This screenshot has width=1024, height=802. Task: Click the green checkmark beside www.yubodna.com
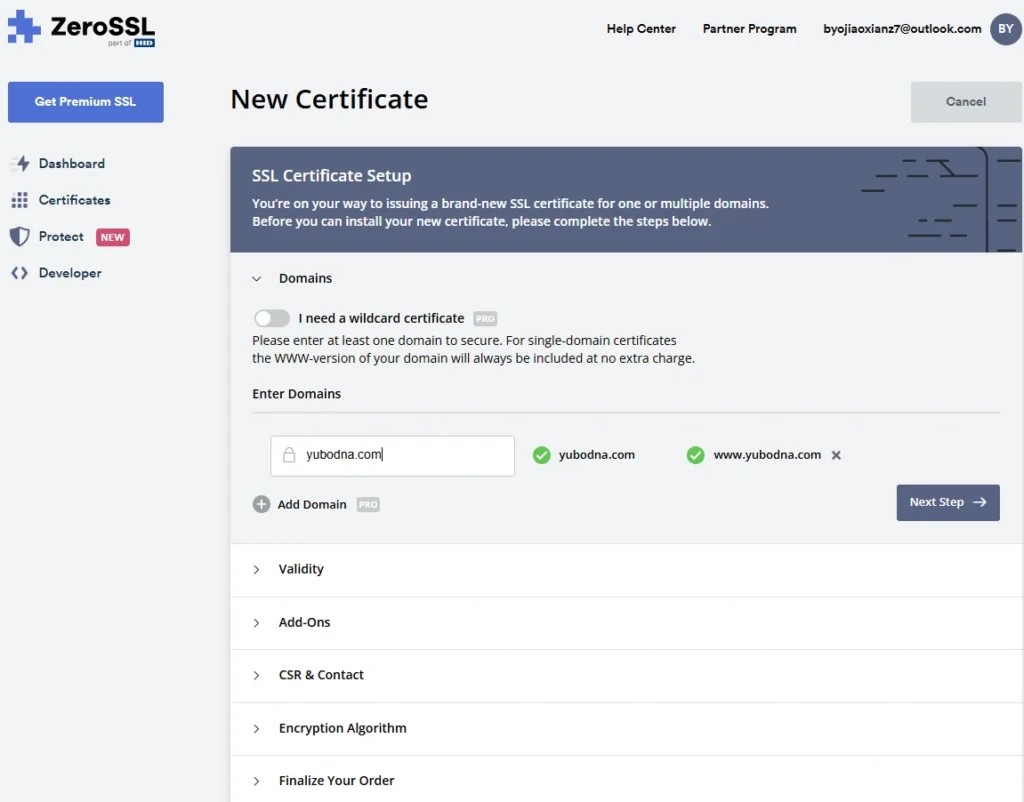[695, 455]
